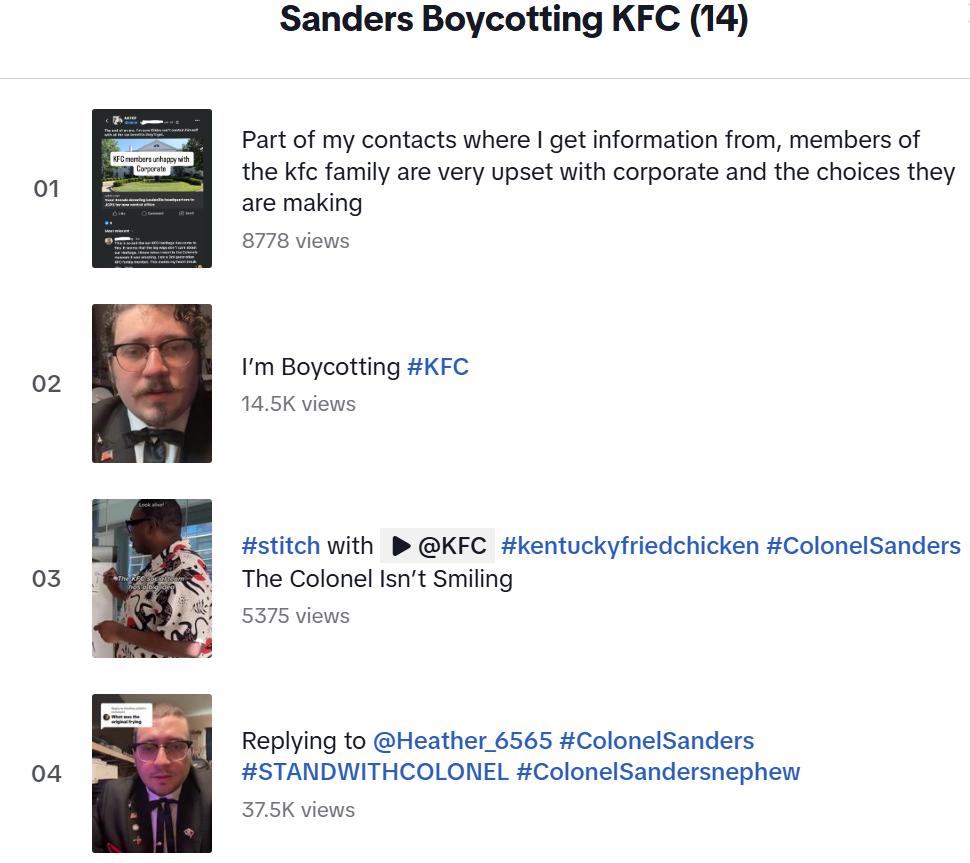
Task: Click the play icon beside @KFC
Action: [x=402, y=546]
